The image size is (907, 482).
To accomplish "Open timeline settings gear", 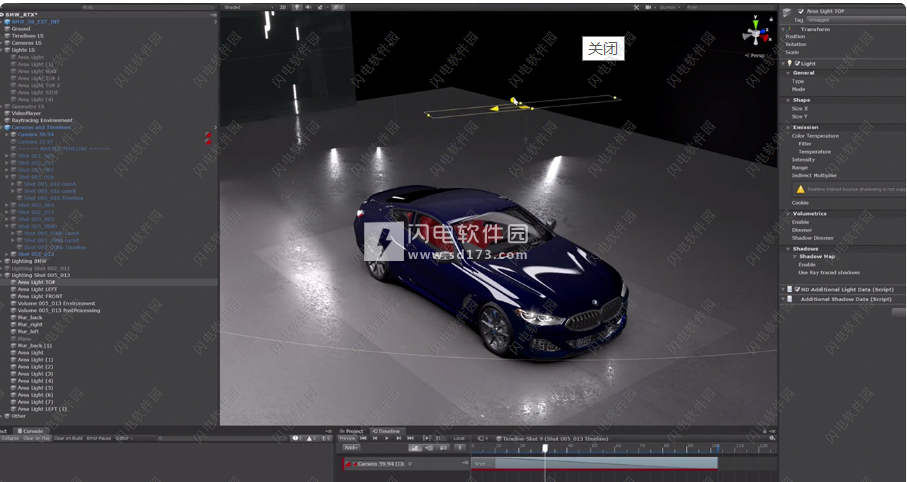I will coord(772,439).
